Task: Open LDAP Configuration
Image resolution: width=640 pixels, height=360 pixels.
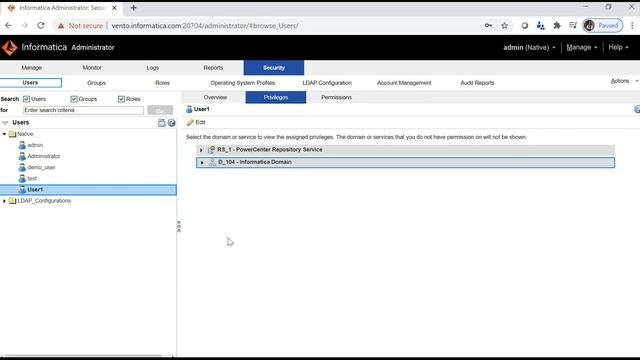Action: [327, 83]
